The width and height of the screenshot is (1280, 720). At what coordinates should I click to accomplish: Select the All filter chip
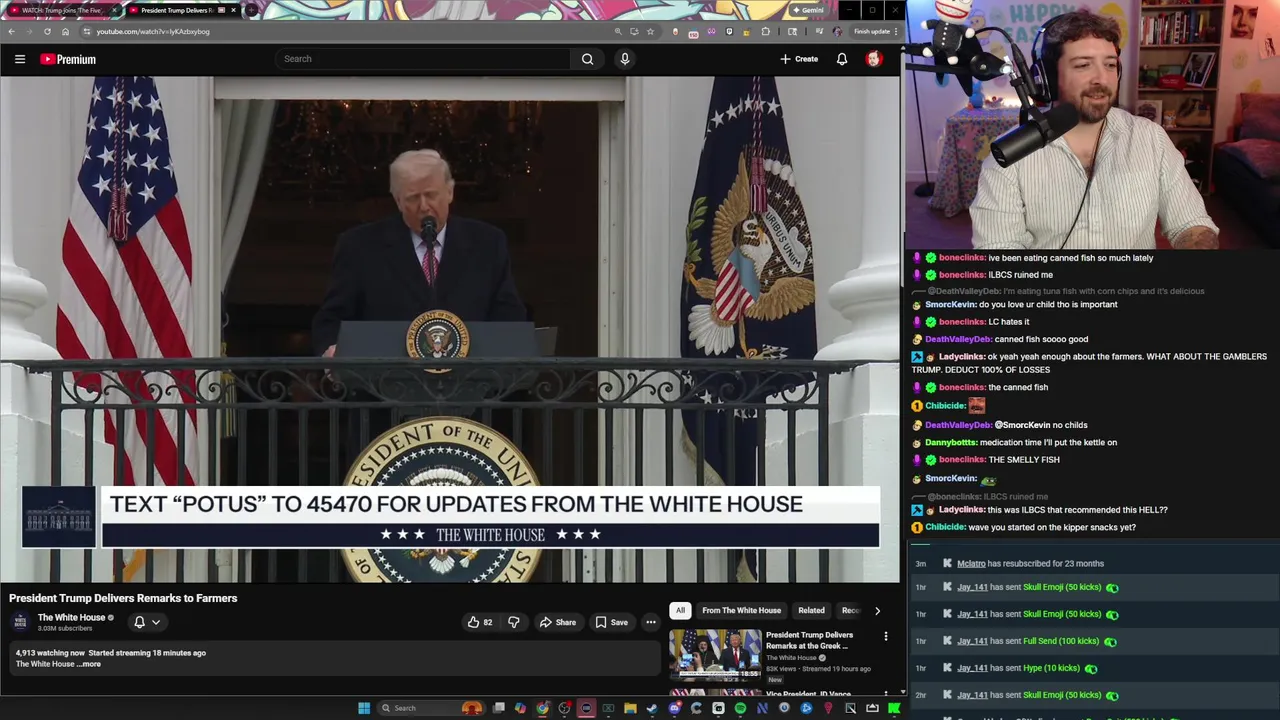pyautogui.click(x=680, y=610)
